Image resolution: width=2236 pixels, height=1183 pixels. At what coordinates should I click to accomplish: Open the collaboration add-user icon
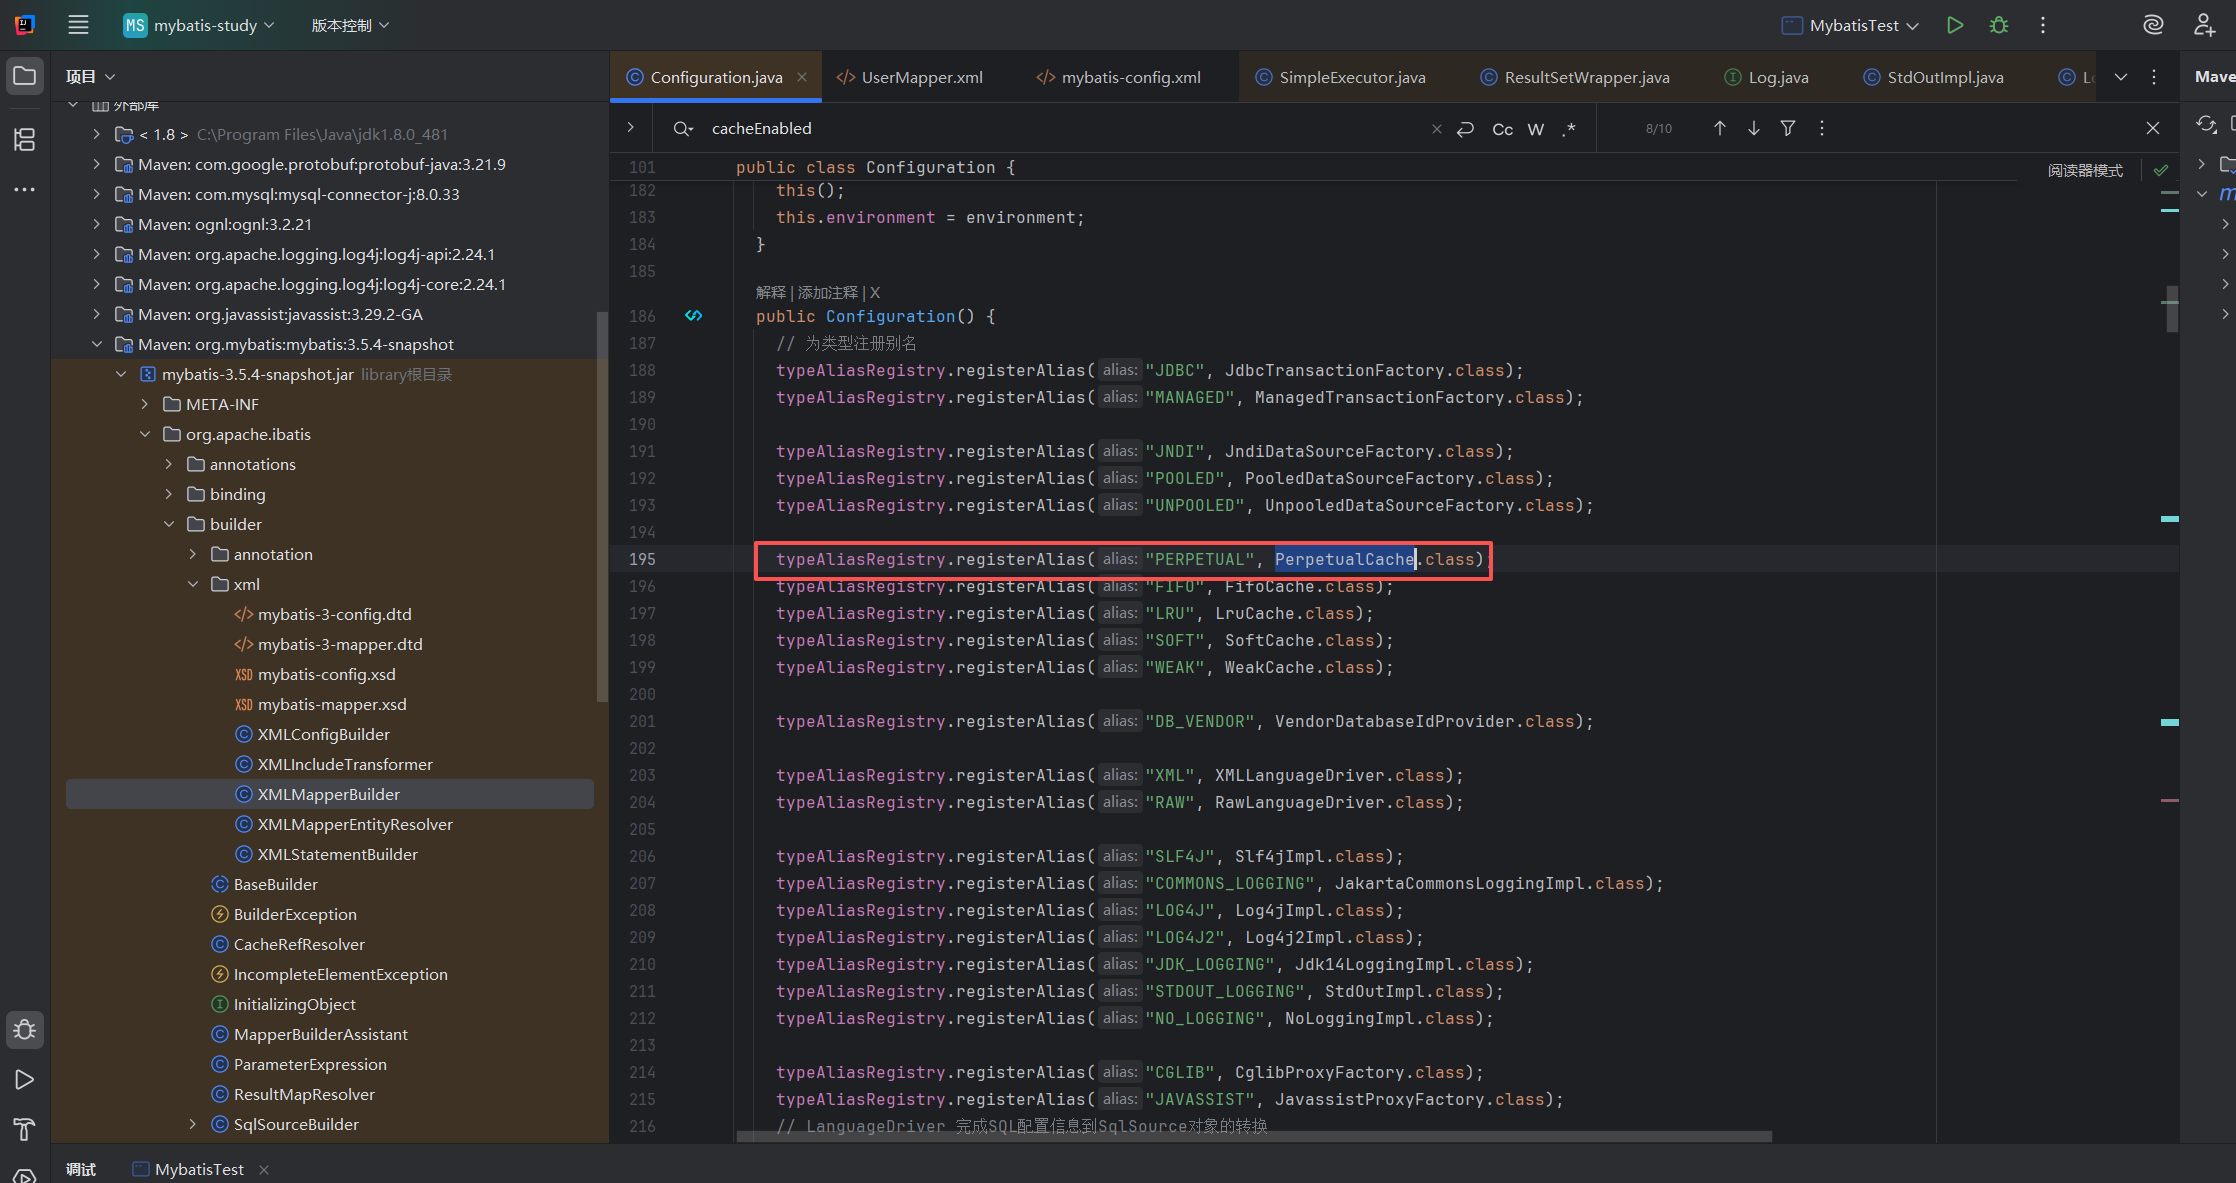[x=2204, y=25]
